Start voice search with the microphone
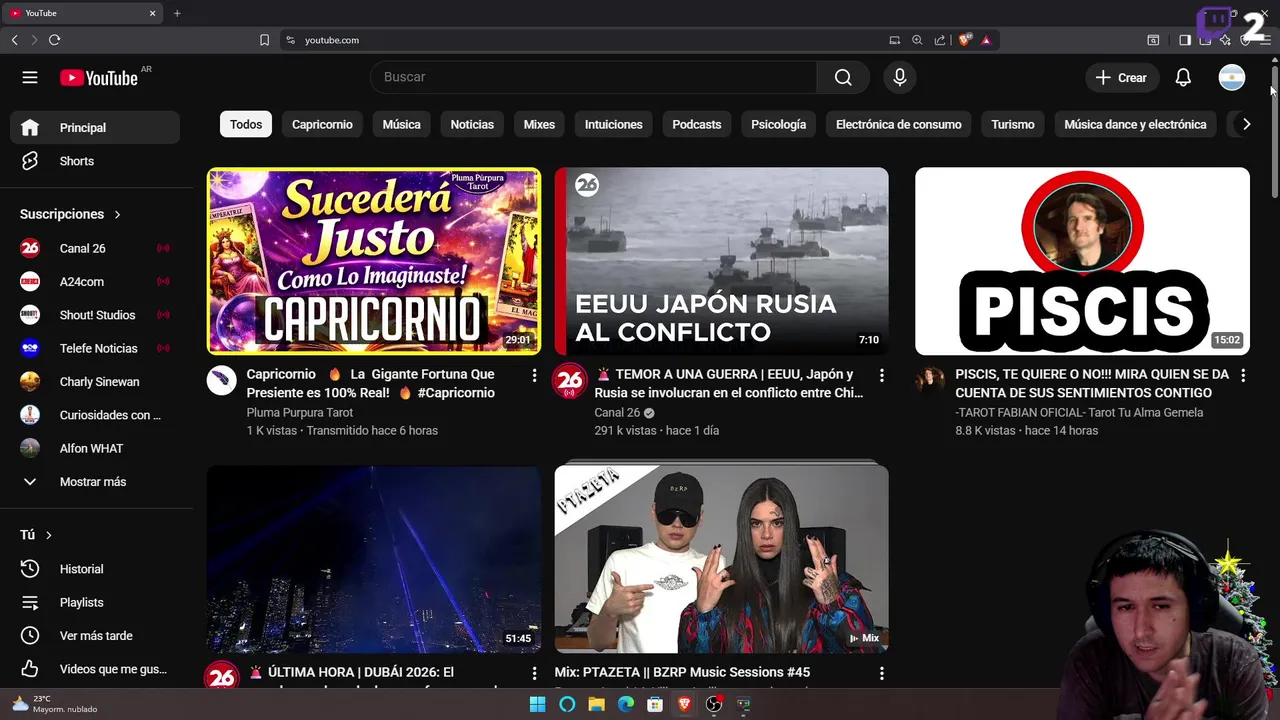The height and width of the screenshot is (720, 1280). [900, 77]
